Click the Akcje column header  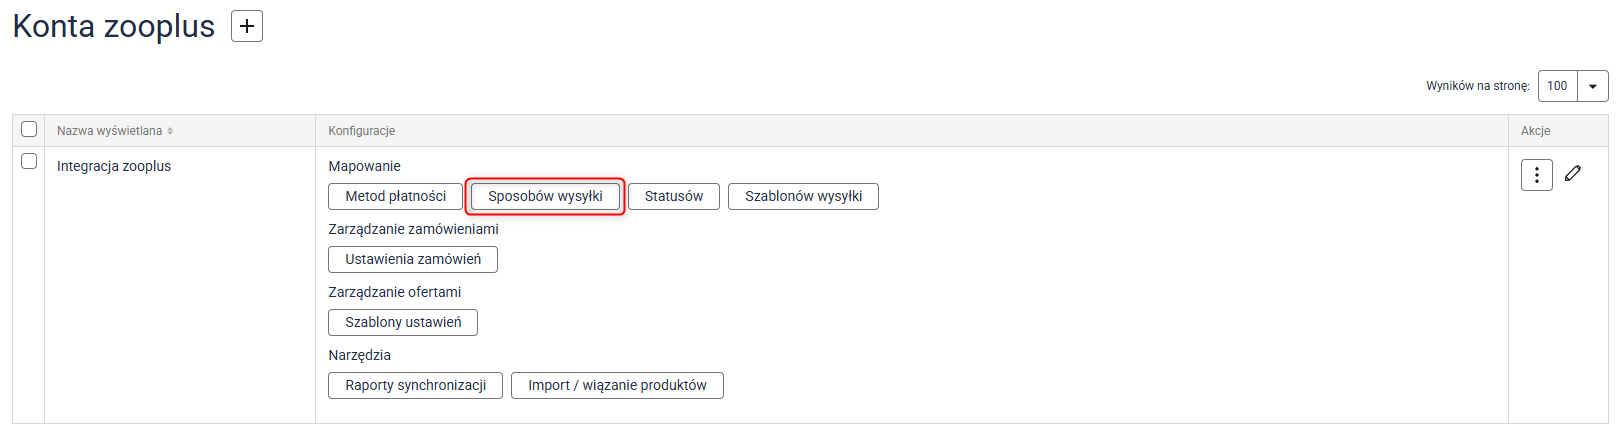1535,131
